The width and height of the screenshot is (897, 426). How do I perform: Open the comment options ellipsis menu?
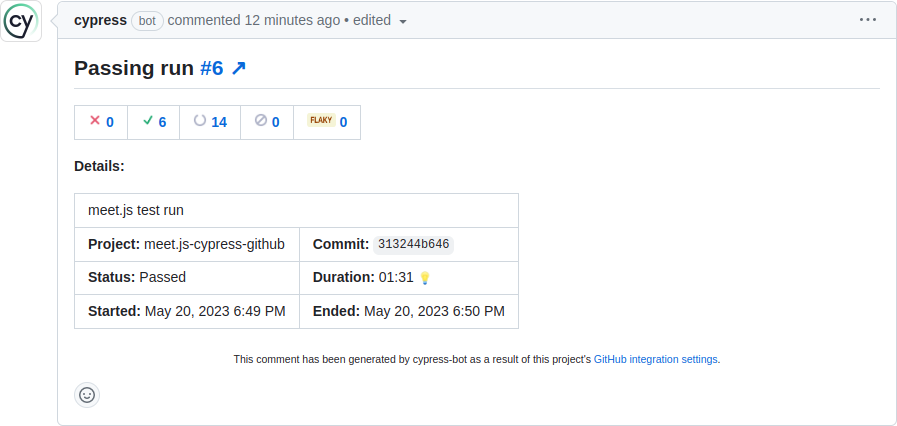pyautogui.click(x=867, y=20)
